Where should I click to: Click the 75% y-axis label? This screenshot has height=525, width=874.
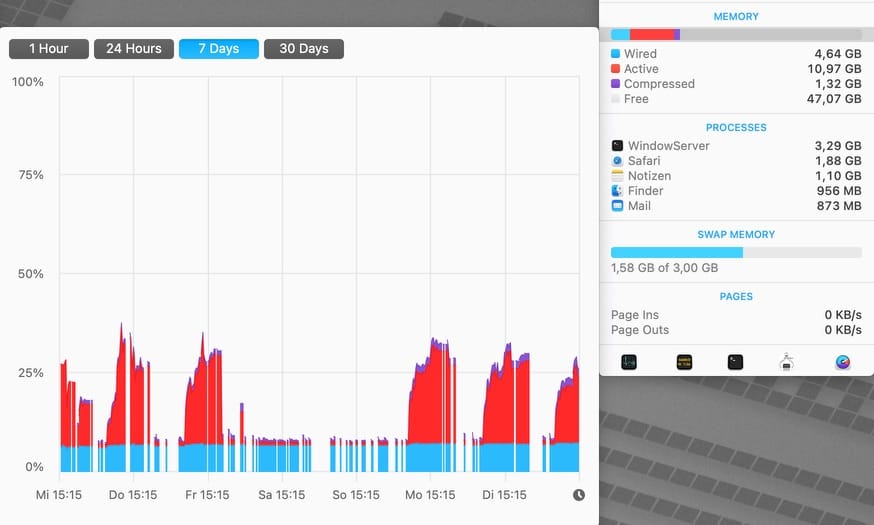(x=31, y=175)
